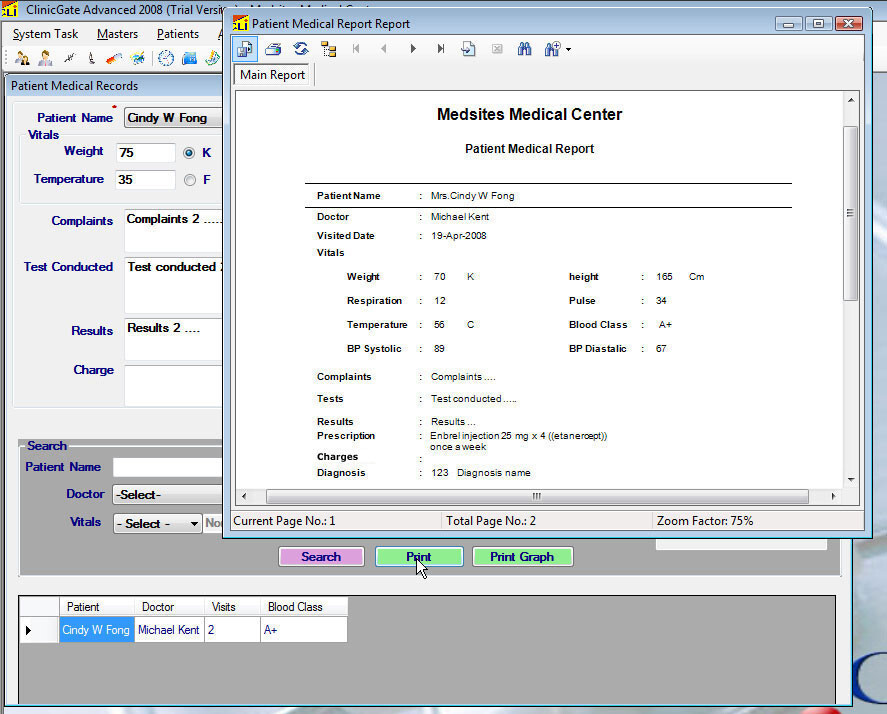Screen dimensions: 887x714
Task: Open the Patients menu
Action: click(178, 34)
